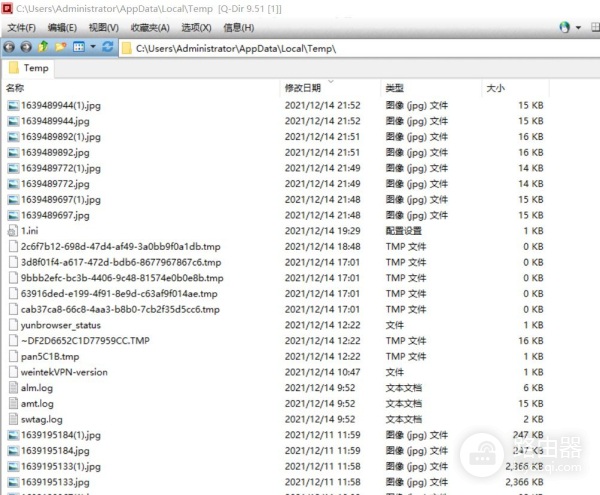
Task: Select the settings icon of 1.ini
Action: point(13,231)
